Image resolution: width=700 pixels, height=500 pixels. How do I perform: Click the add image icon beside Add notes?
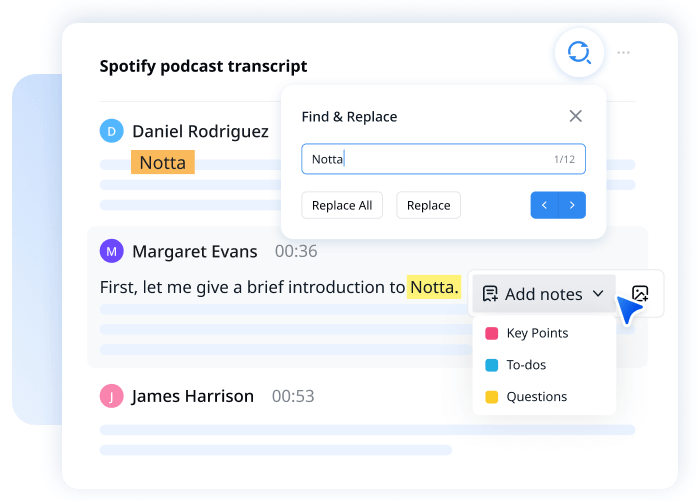[640, 293]
